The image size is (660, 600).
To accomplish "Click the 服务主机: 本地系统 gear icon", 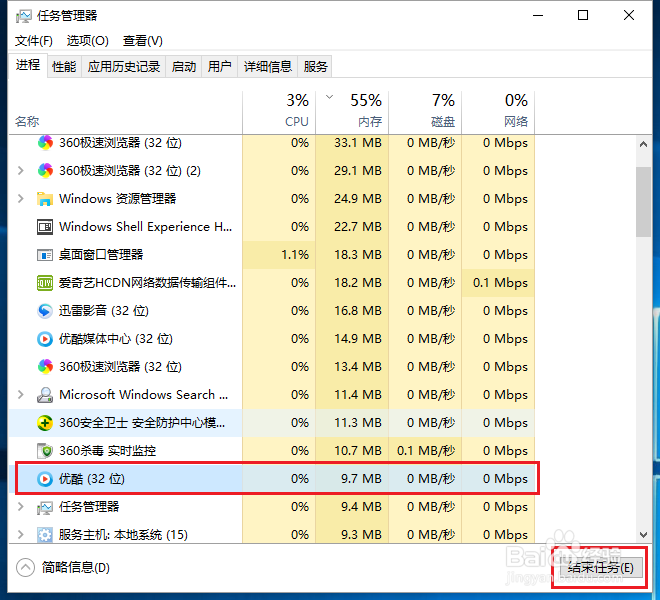I will (45, 535).
